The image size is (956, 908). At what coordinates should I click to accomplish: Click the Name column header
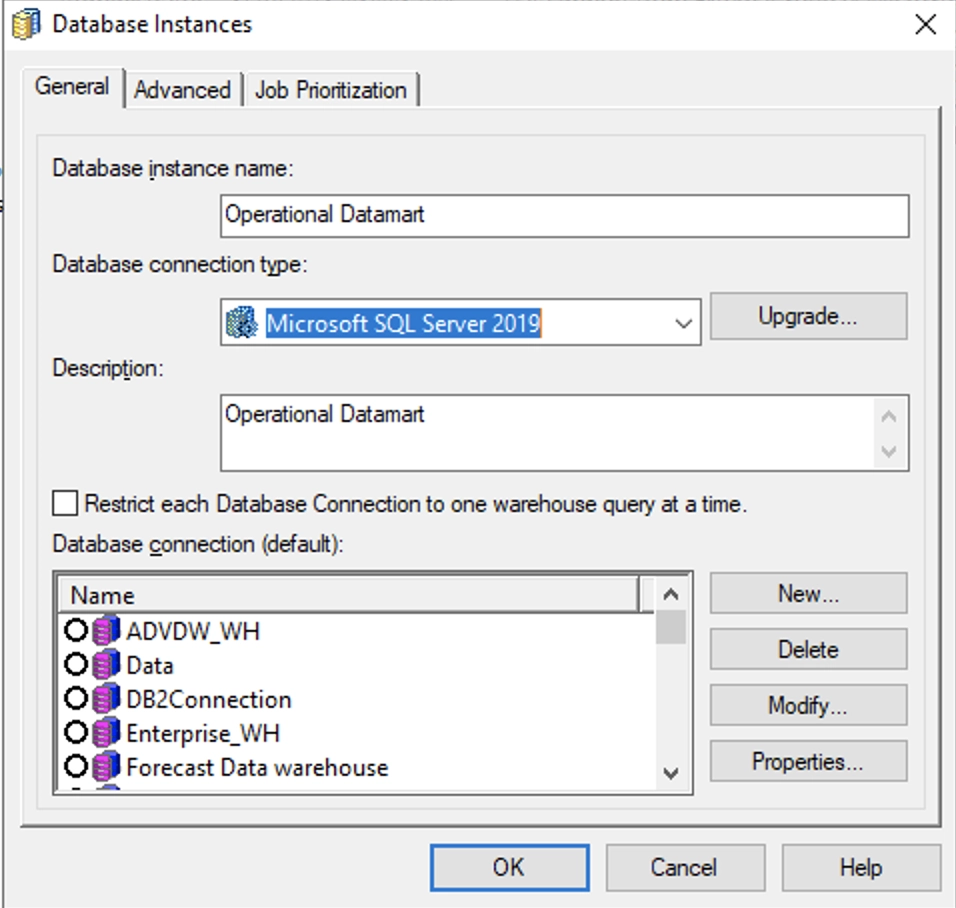pyautogui.click(x=348, y=596)
